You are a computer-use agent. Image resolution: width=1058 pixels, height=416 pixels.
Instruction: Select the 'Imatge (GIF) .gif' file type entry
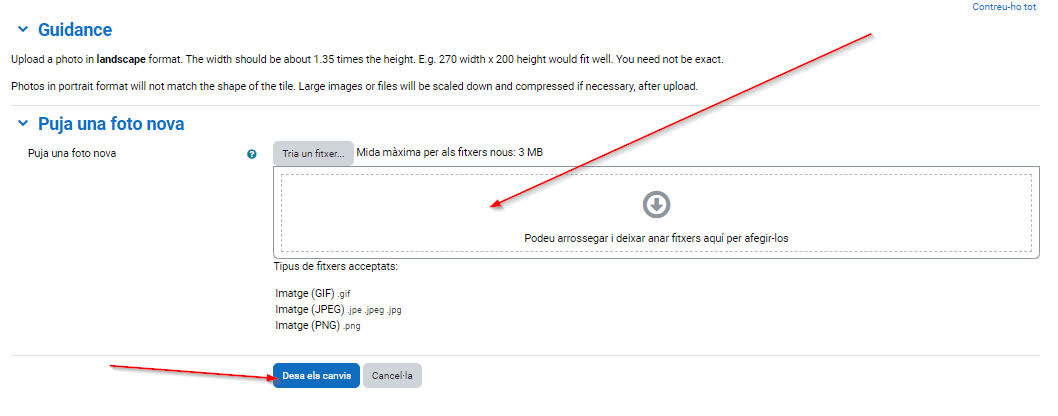313,294
